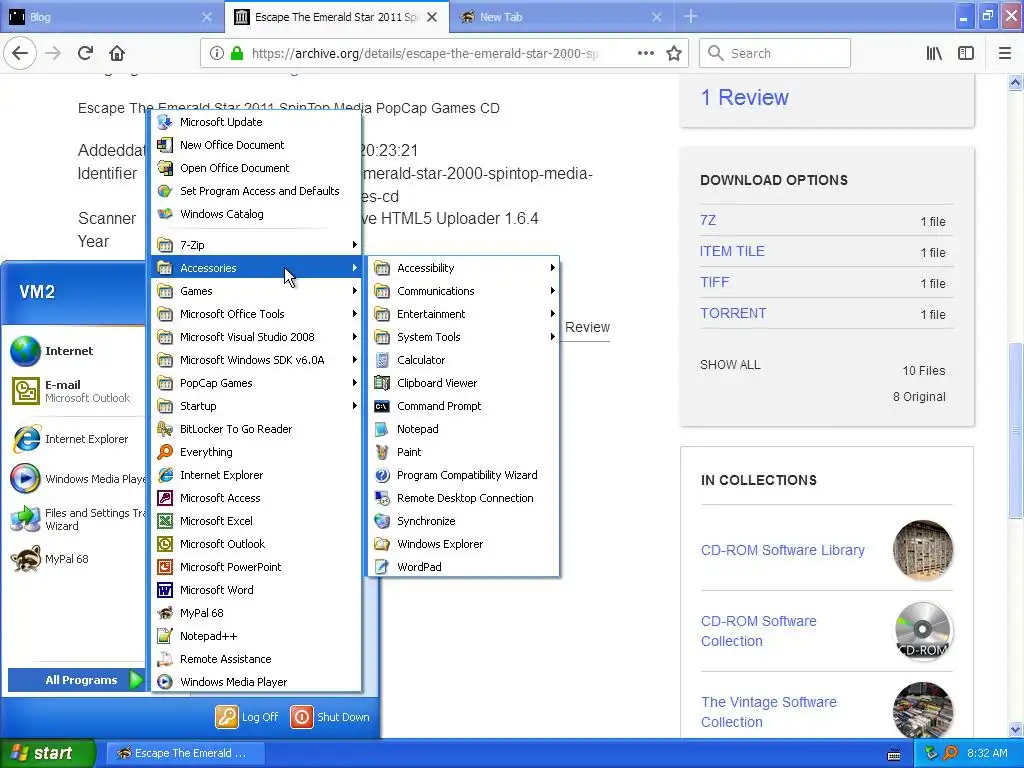The width and height of the screenshot is (1024, 768).
Task: Expand the 7-Zip submenu
Action: (x=256, y=245)
